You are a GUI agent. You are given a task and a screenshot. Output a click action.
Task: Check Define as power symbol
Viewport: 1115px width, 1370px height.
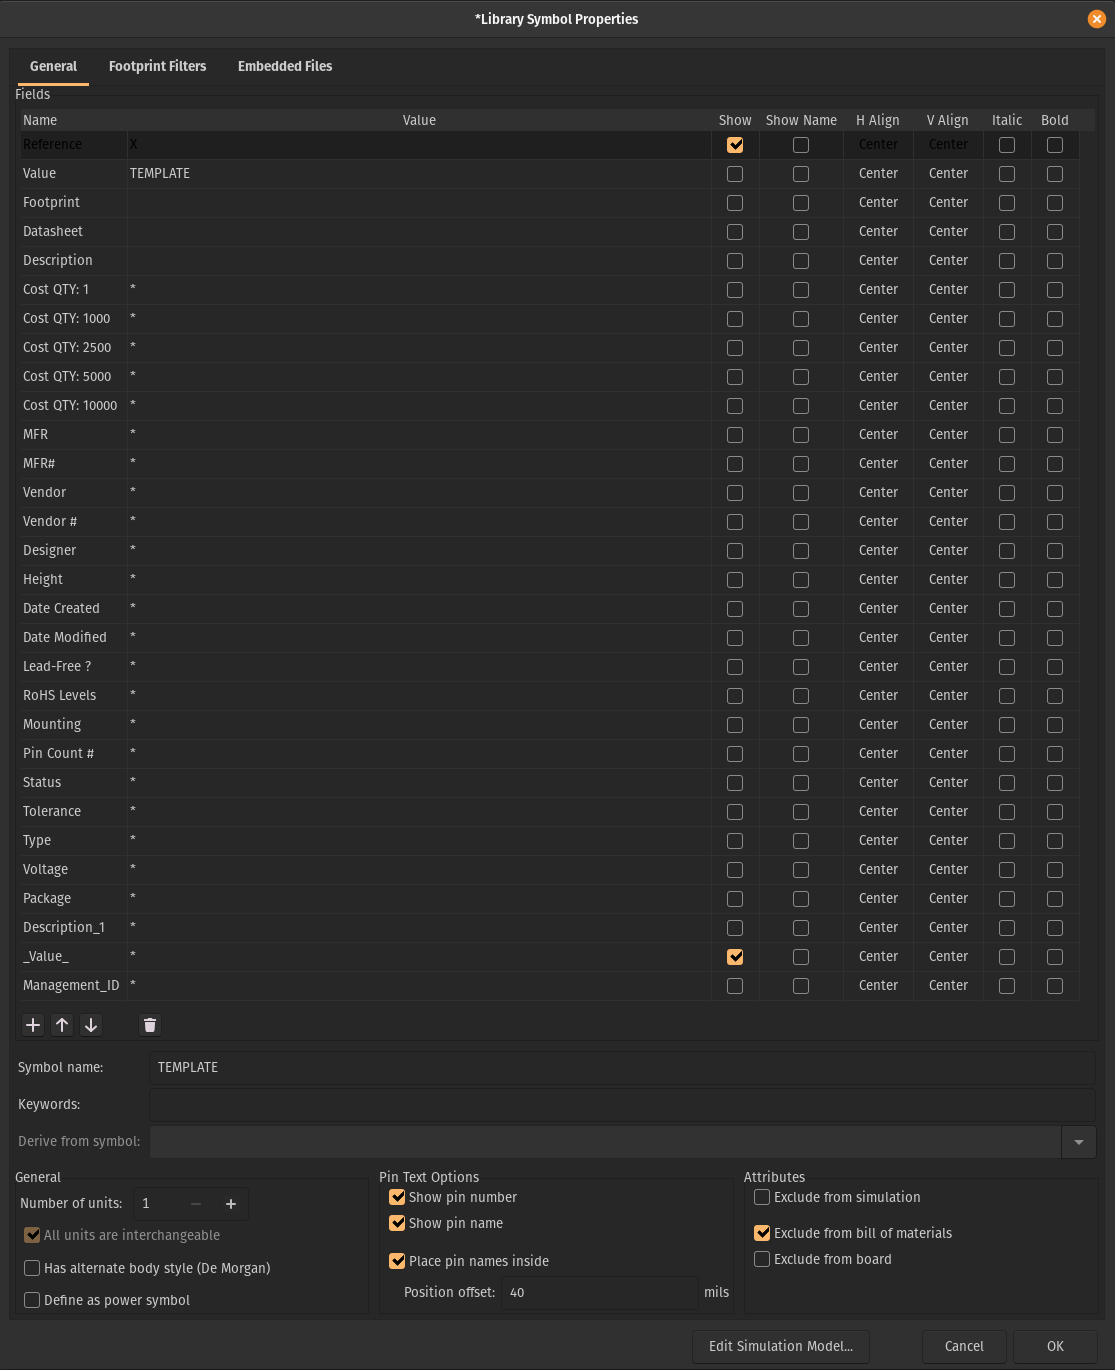tap(31, 1300)
